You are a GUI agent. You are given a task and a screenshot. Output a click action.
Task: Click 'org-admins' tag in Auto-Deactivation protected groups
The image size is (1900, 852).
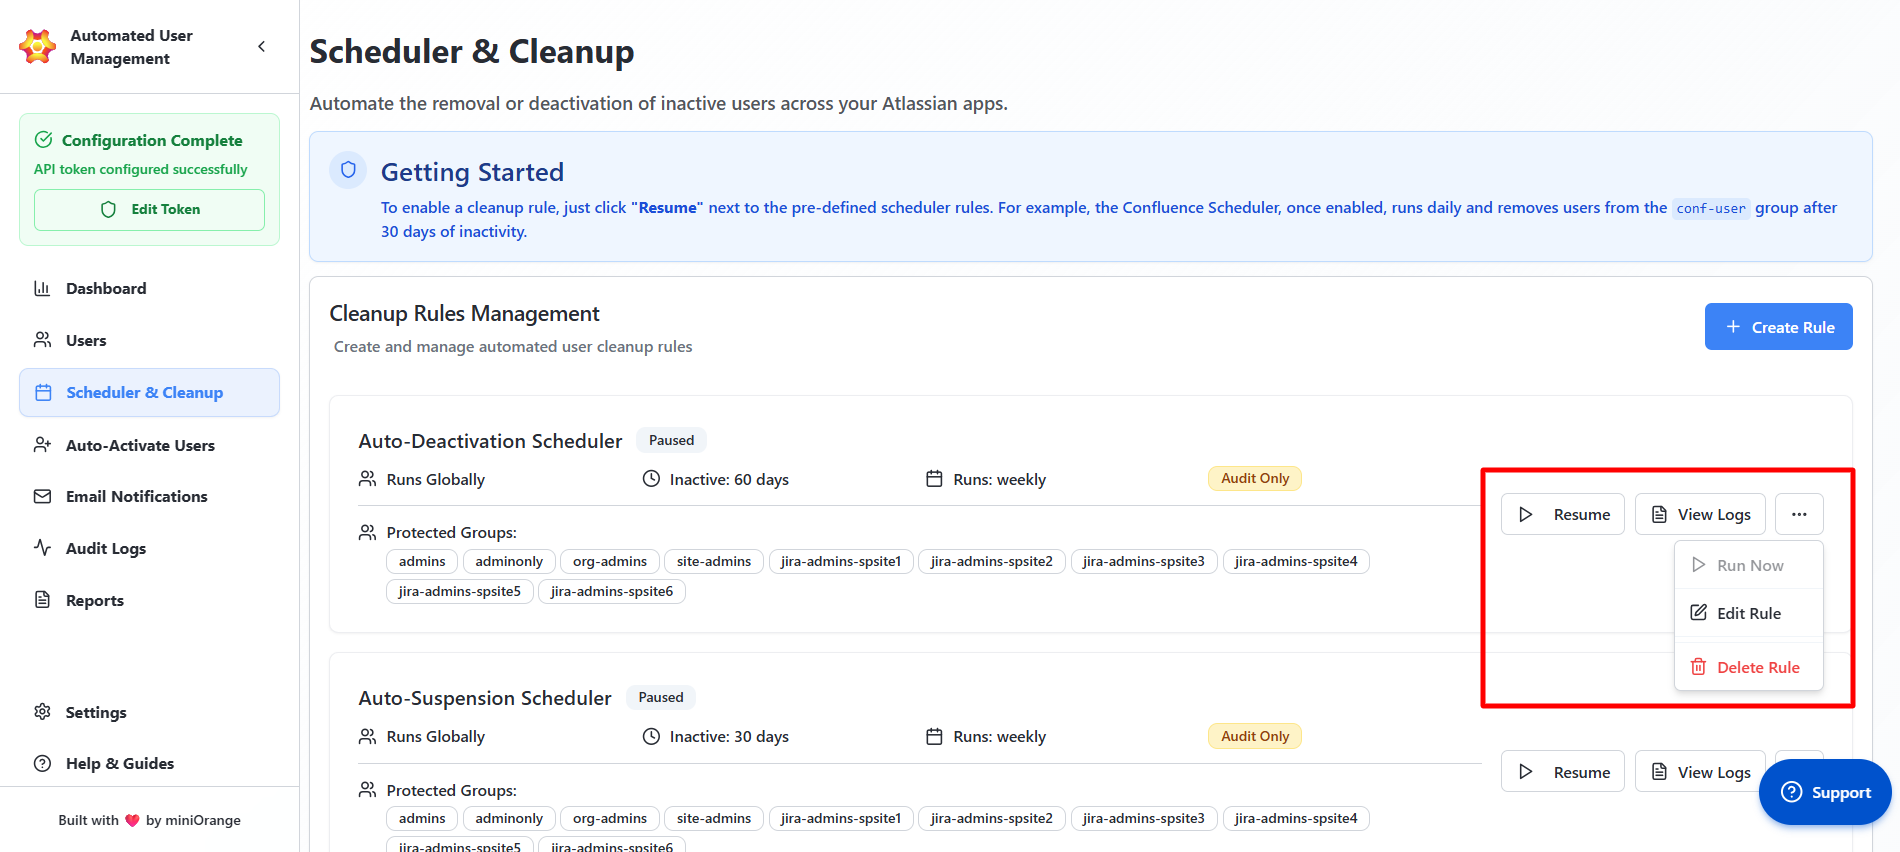[x=610, y=562]
